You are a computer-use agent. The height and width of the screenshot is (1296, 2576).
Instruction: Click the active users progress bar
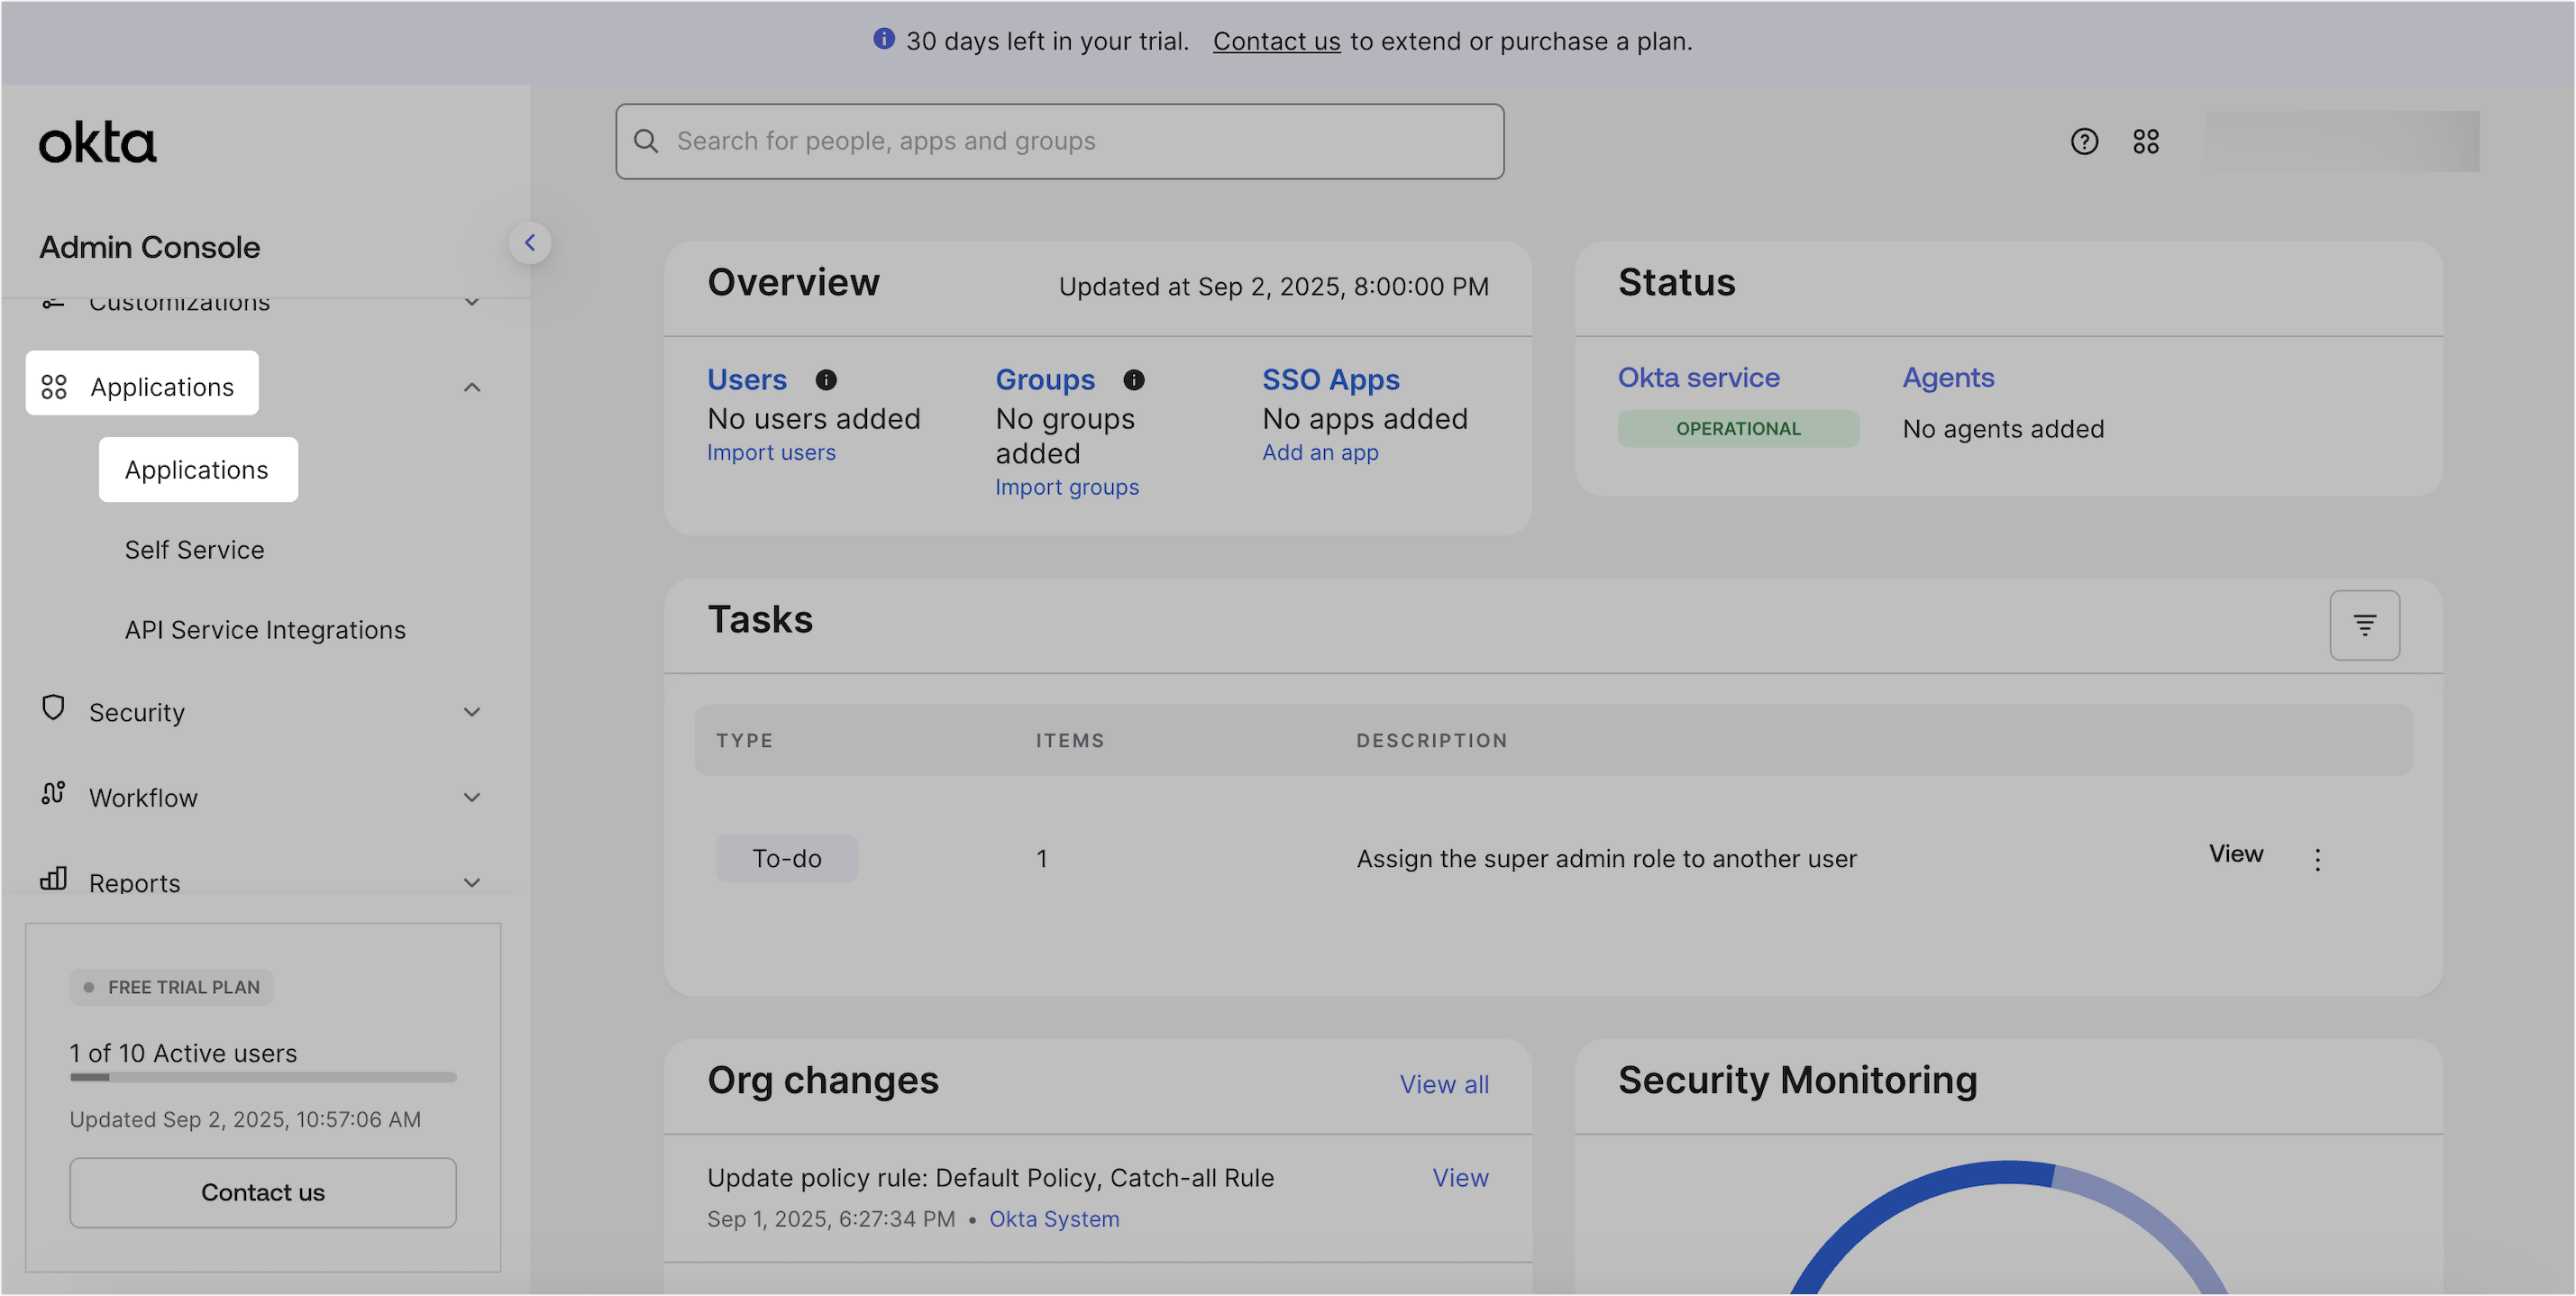263,1077
